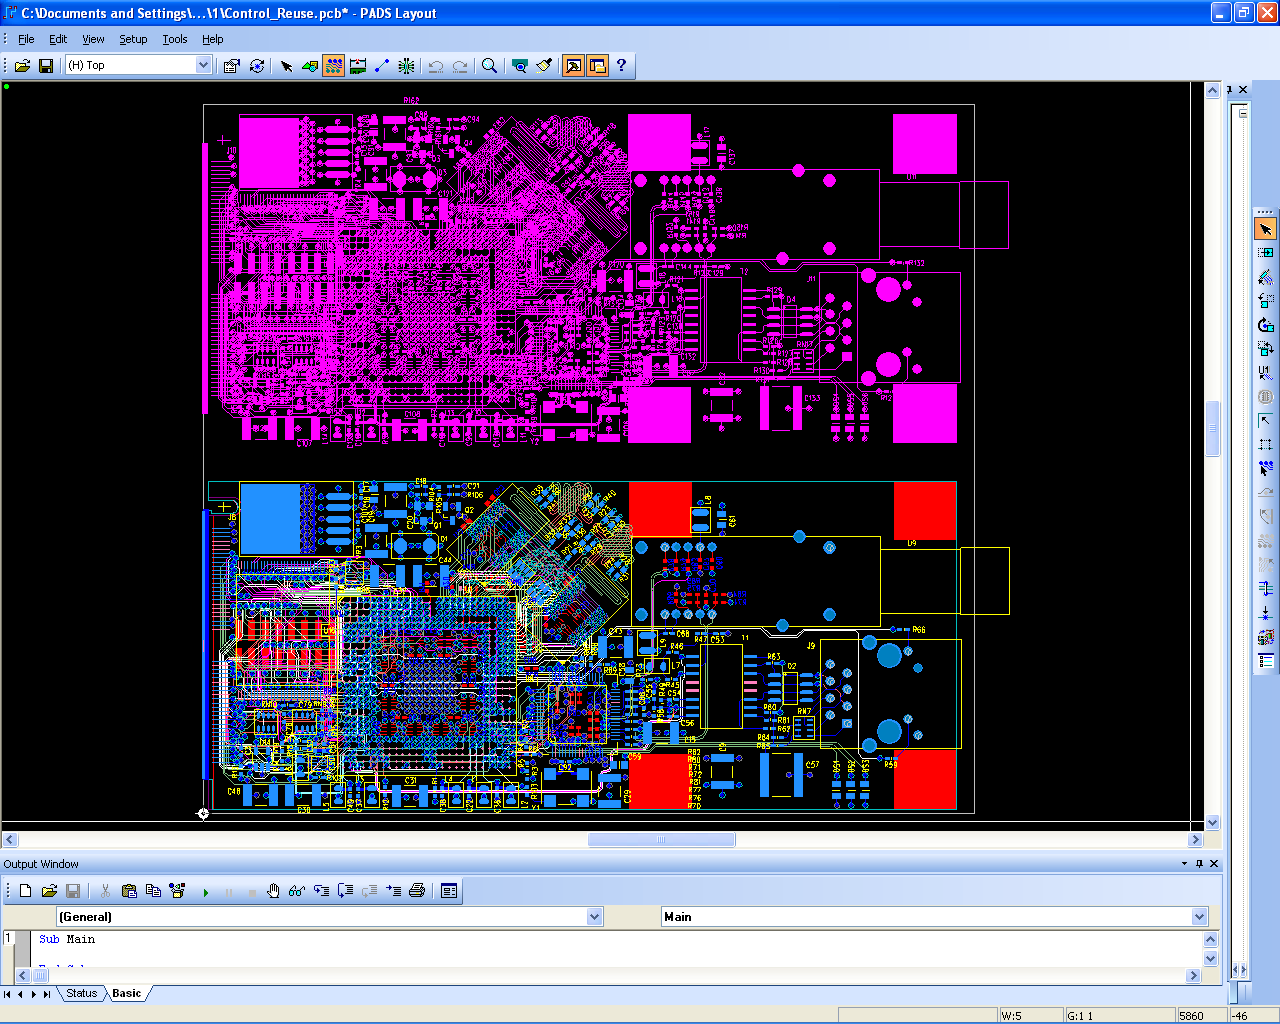Toggle the Output Window toolbar button

(x=573, y=66)
